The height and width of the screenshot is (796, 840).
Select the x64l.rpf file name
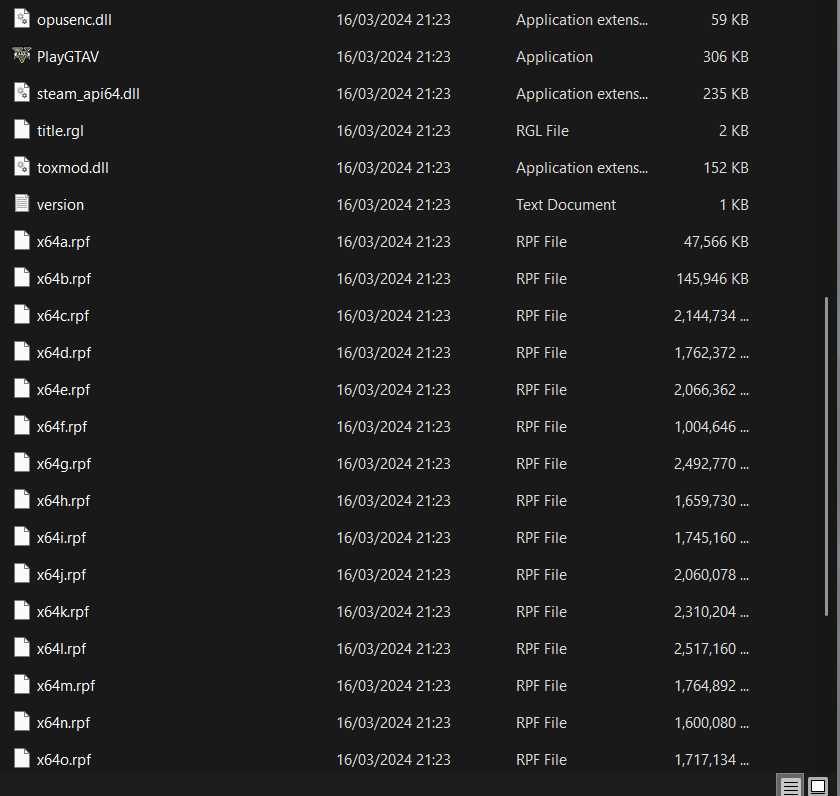point(61,648)
